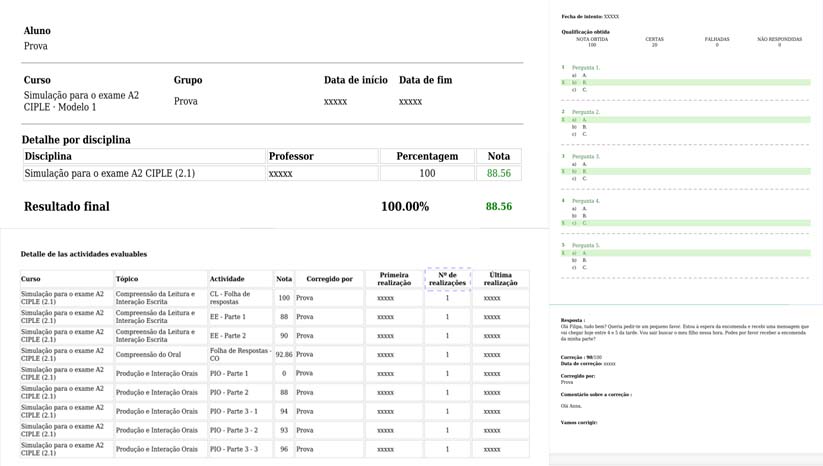Click the 'Pergunta 1.' question title

tap(586, 68)
